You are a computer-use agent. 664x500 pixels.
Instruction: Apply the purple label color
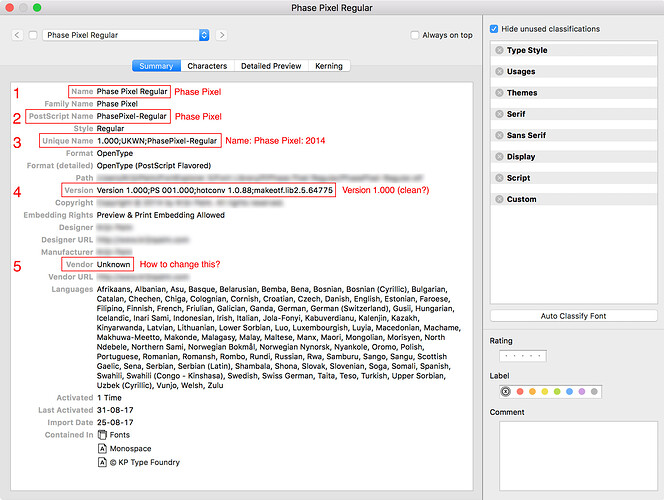pyautogui.click(x=582, y=392)
